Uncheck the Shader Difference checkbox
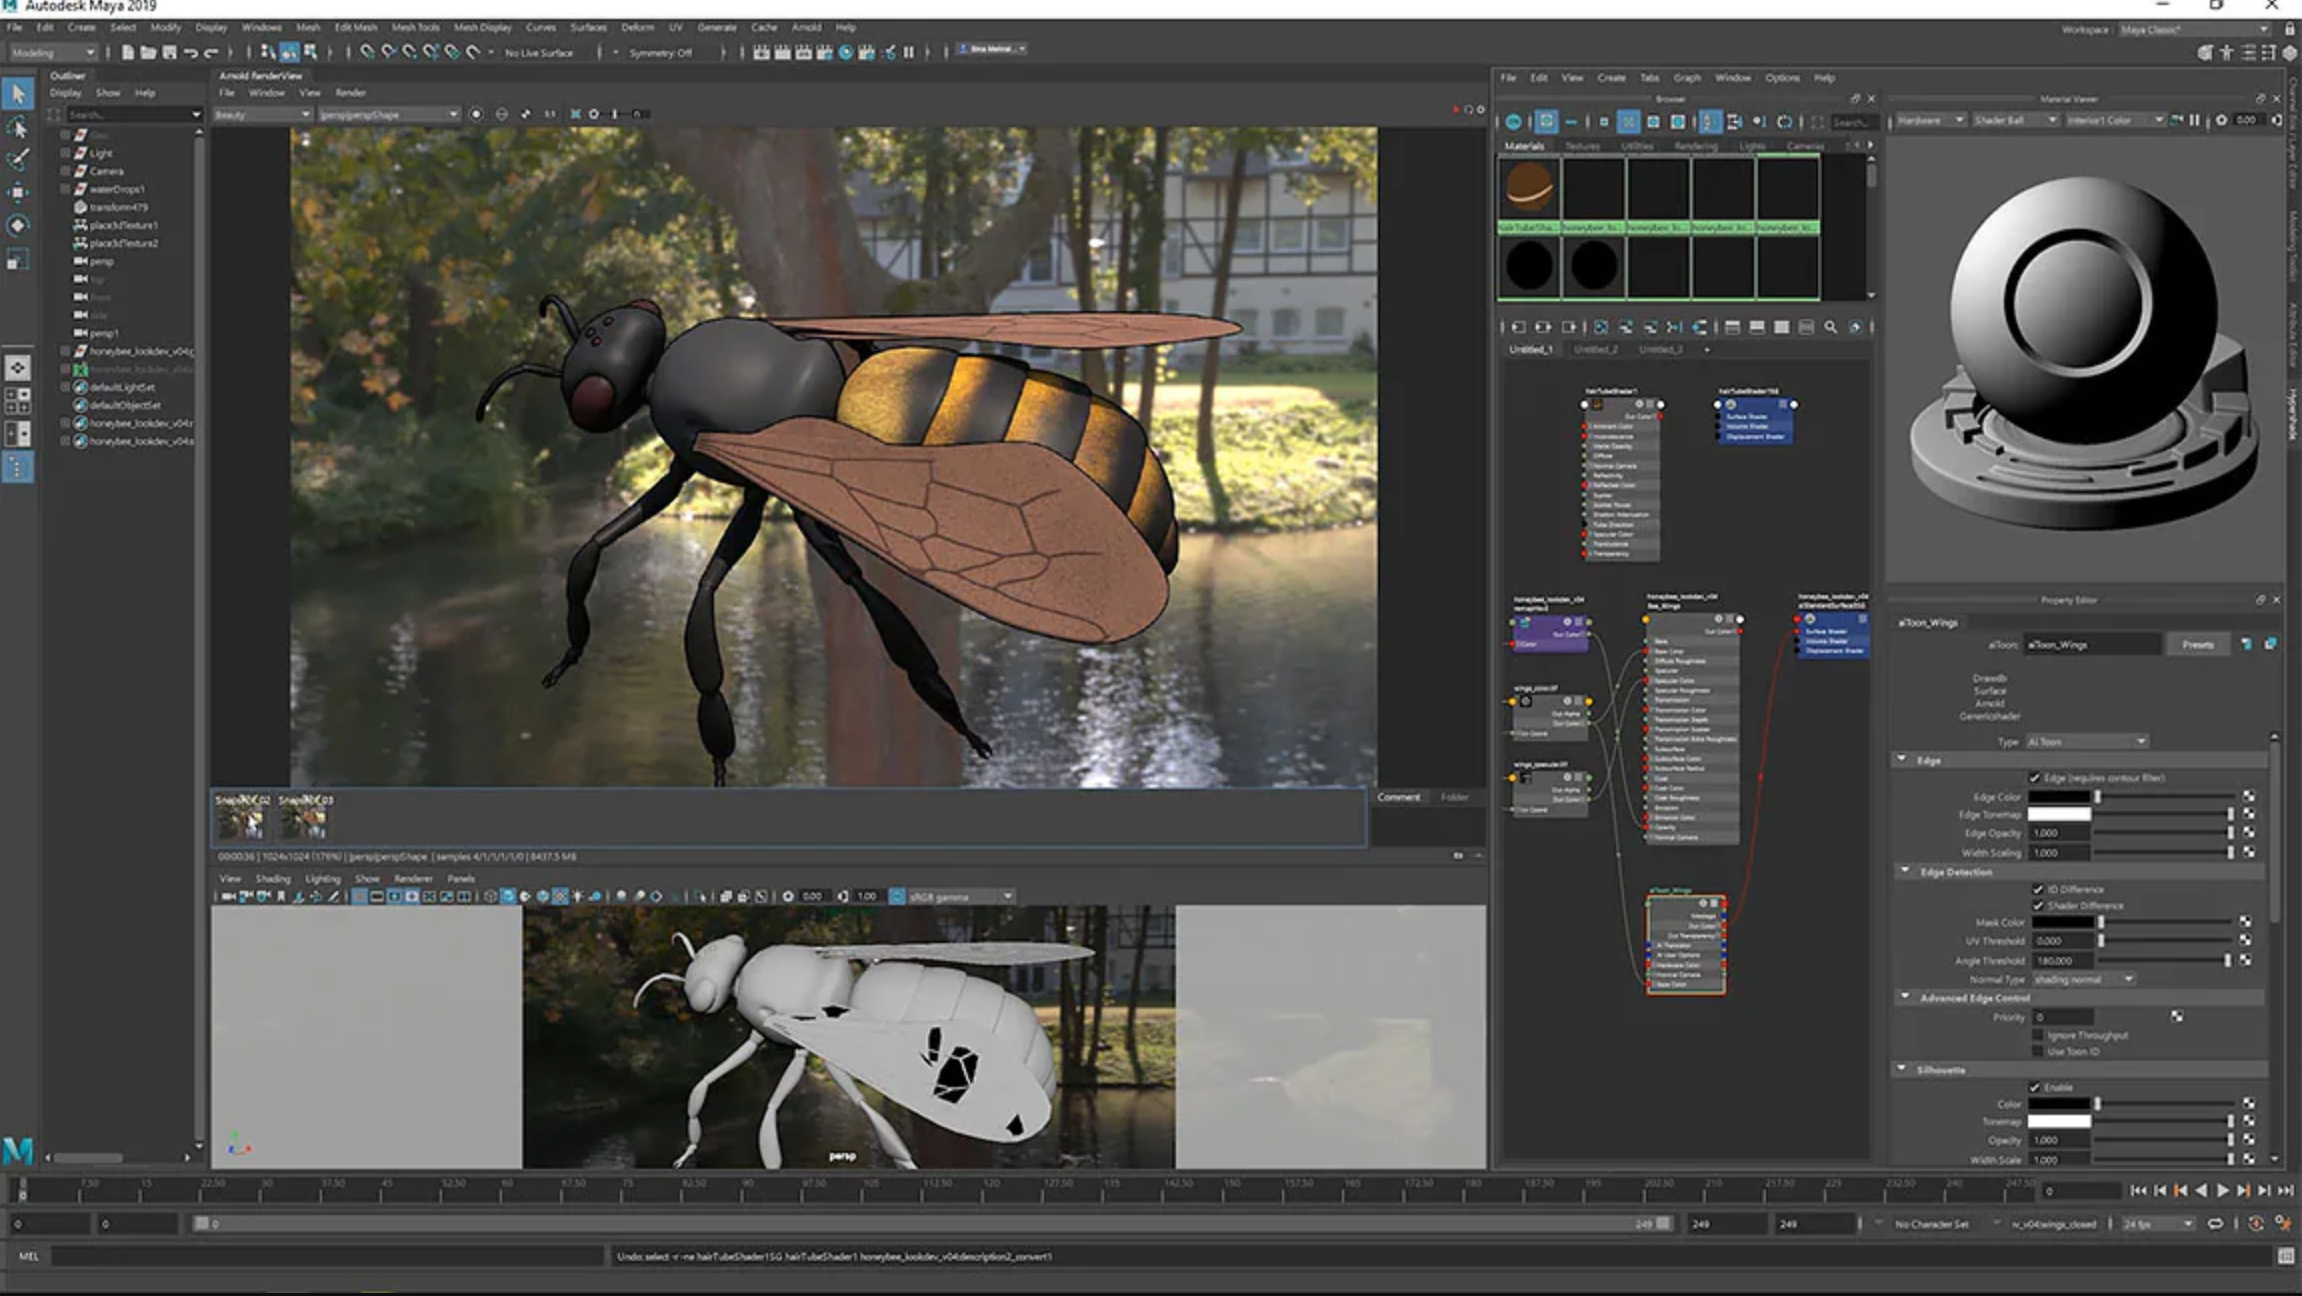The width and height of the screenshot is (2302, 1296). click(2037, 905)
